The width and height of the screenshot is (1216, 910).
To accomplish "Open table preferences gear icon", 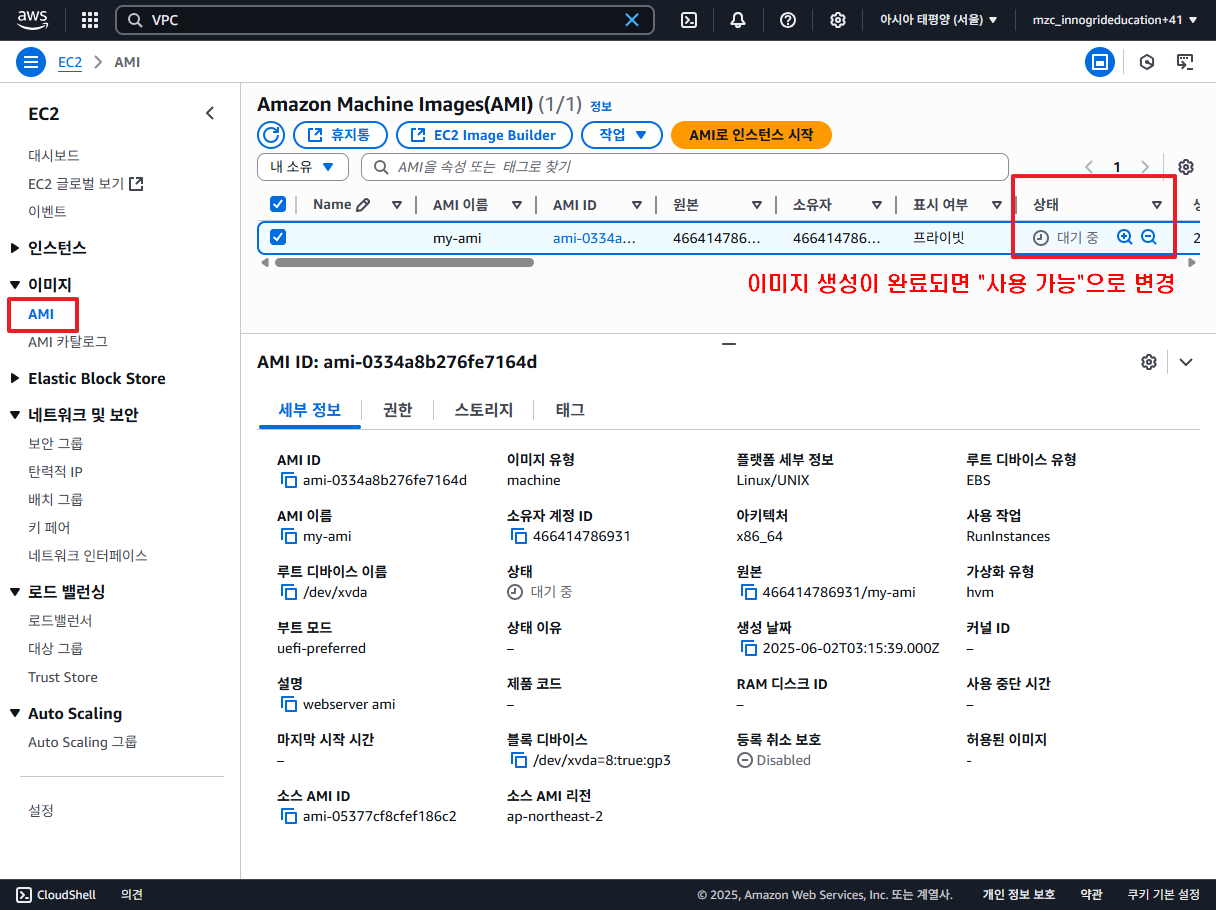I will pyautogui.click(x=1186, y=167).
